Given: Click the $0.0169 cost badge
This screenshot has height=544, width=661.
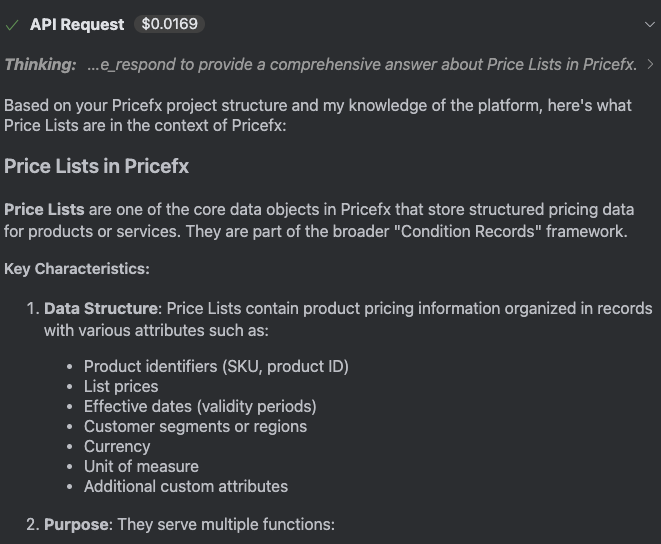Looking at the screenshot, I should pos(170,25).
